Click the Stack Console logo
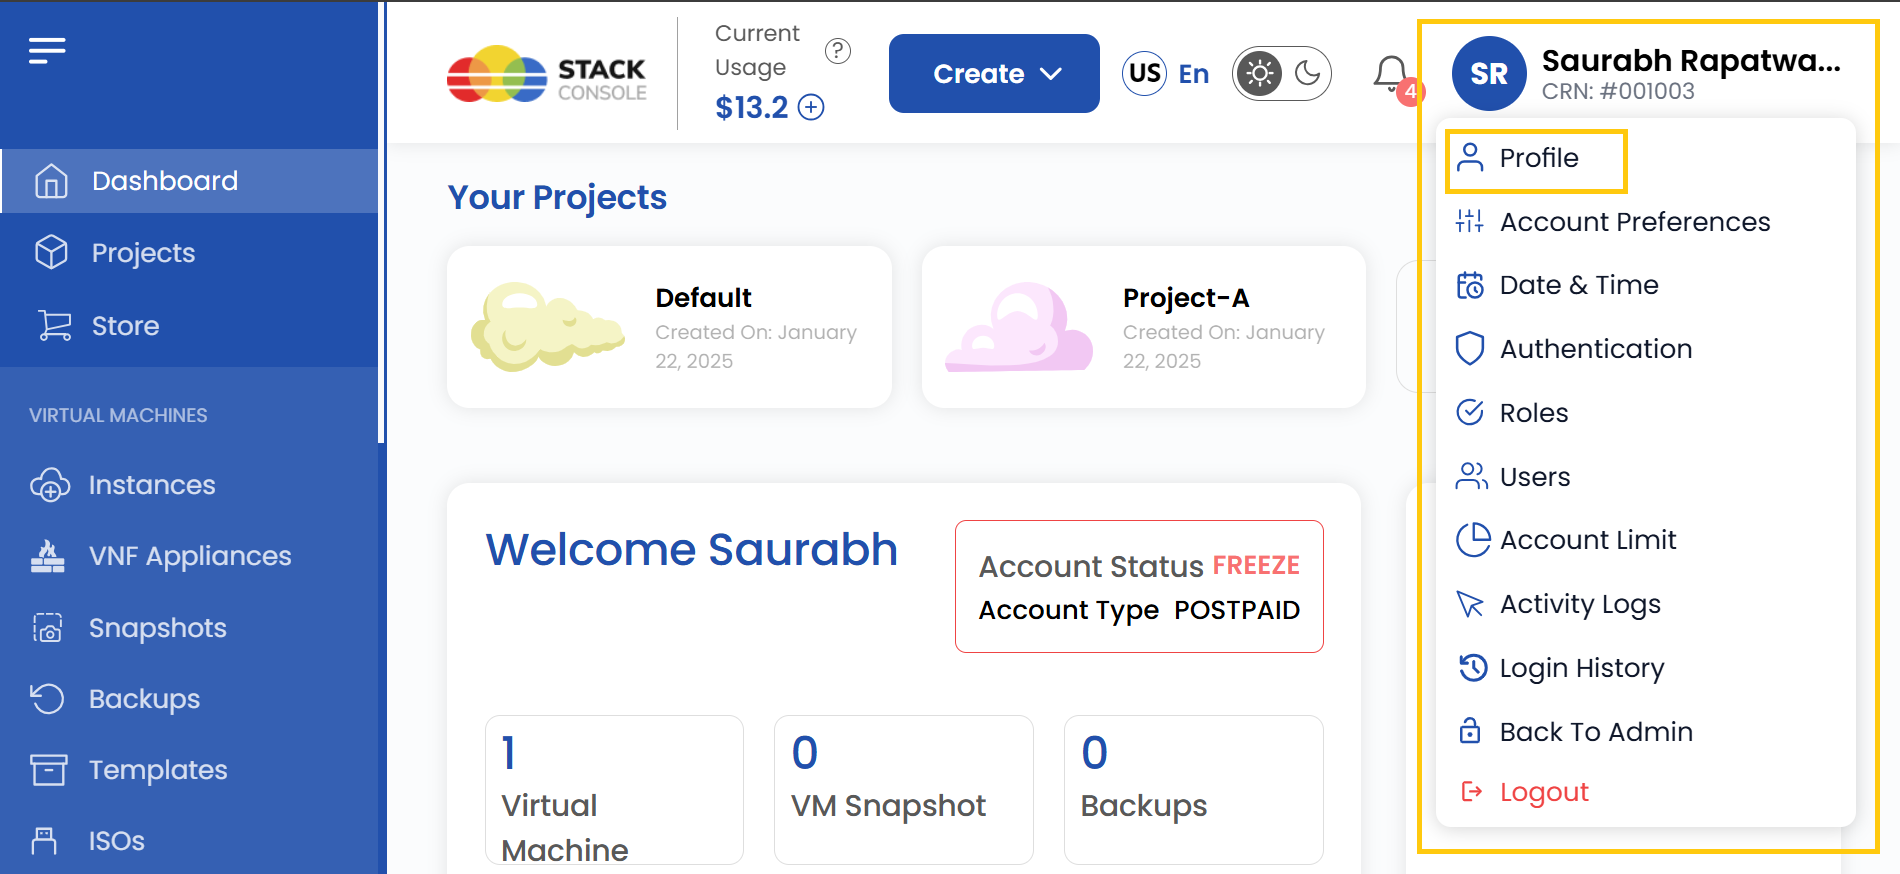Image resolution: width=1900 pixels, height=874 pixels. tap(547, 74)
